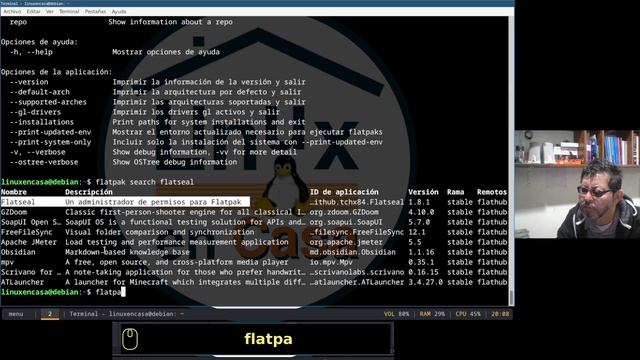The width and height of the screenshot is (640, 360).
Task: Select the highlighted Flatseal result row
Action: click(x=125, y=202)
